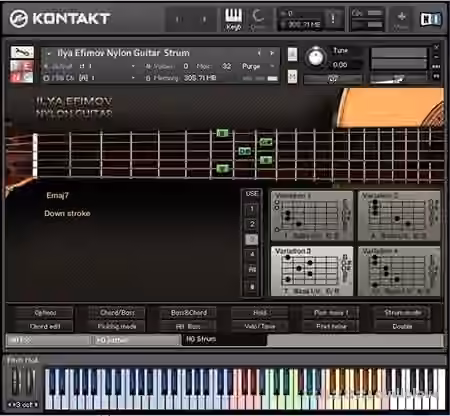Screen dimensions: 450x416
Task: Toggle the Hold button
Action: [x=260, y=313]
